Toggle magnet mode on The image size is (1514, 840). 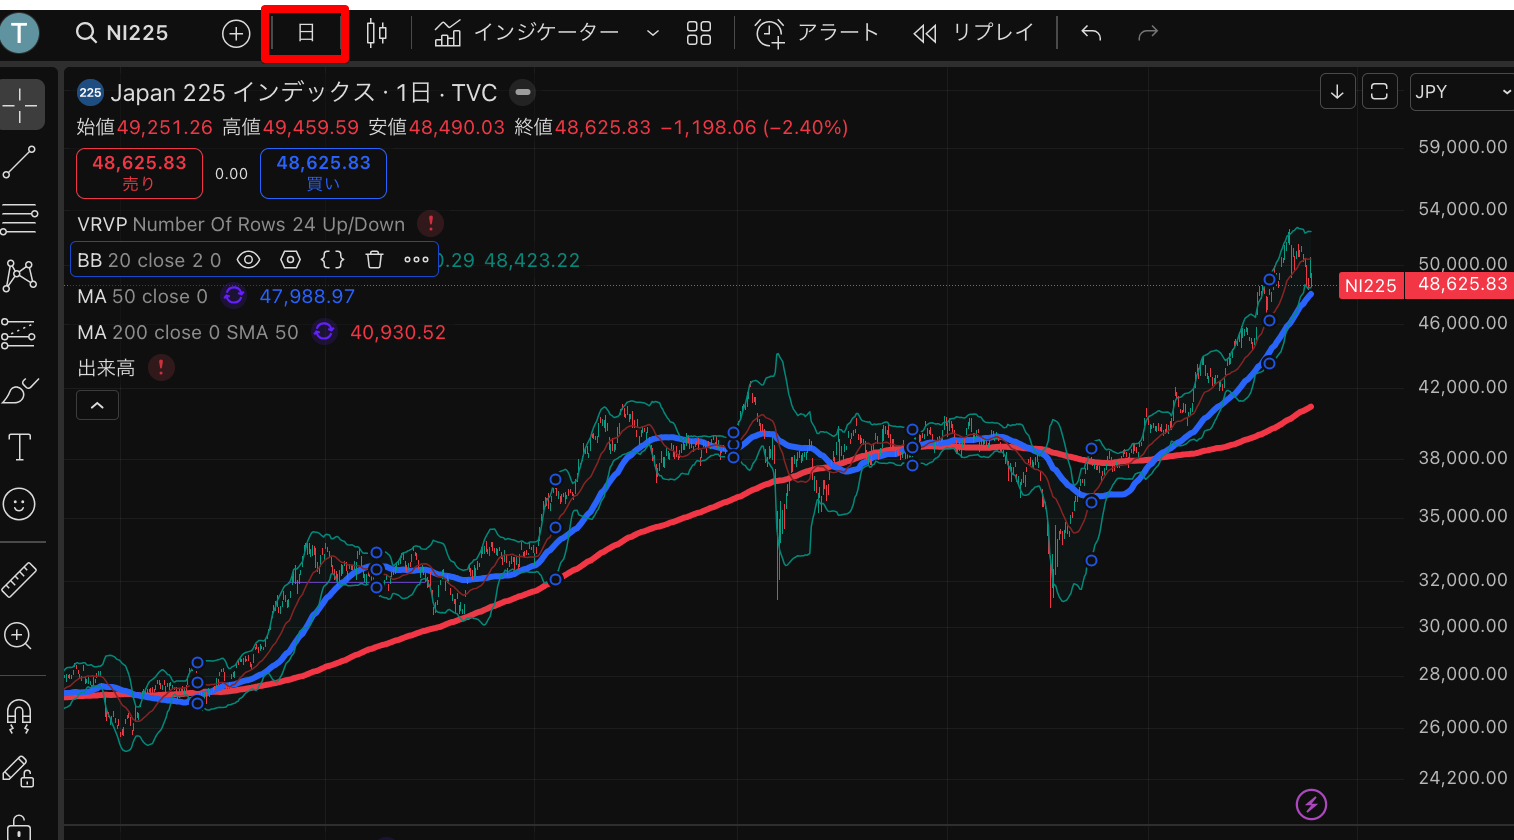pos(19,714)
